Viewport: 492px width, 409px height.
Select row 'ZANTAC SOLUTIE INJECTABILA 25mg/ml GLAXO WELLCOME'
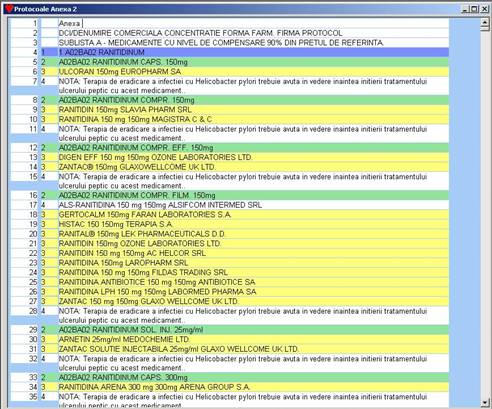[253, 349]
